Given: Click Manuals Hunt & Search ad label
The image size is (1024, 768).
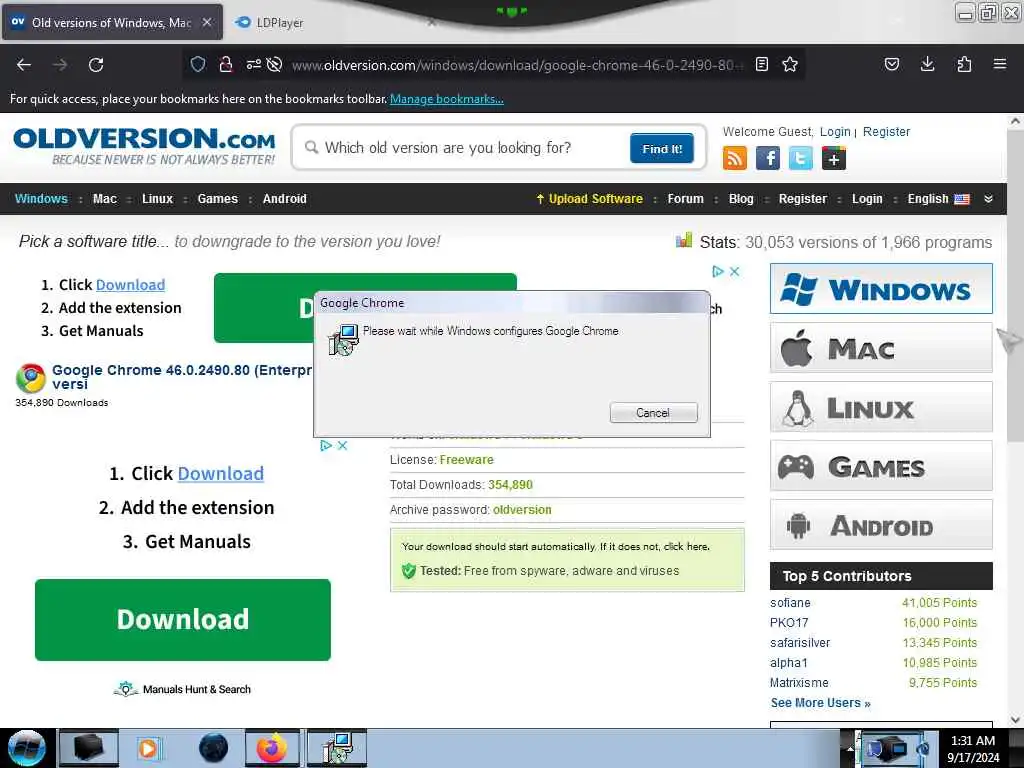Looking at the screenshot, I should [197, 690].
